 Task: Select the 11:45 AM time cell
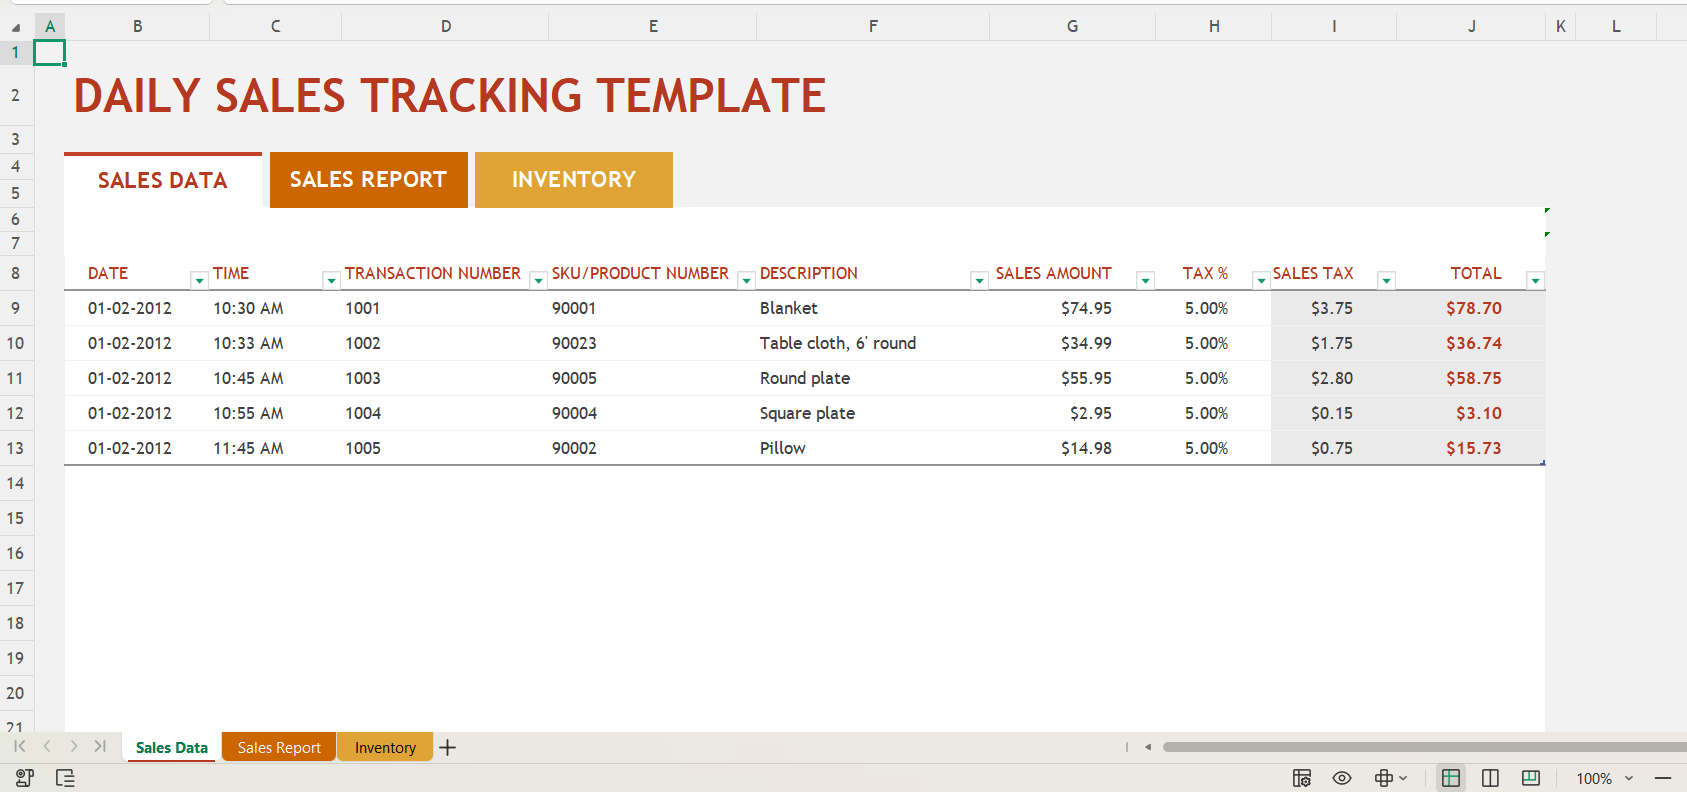click(275, 448)
